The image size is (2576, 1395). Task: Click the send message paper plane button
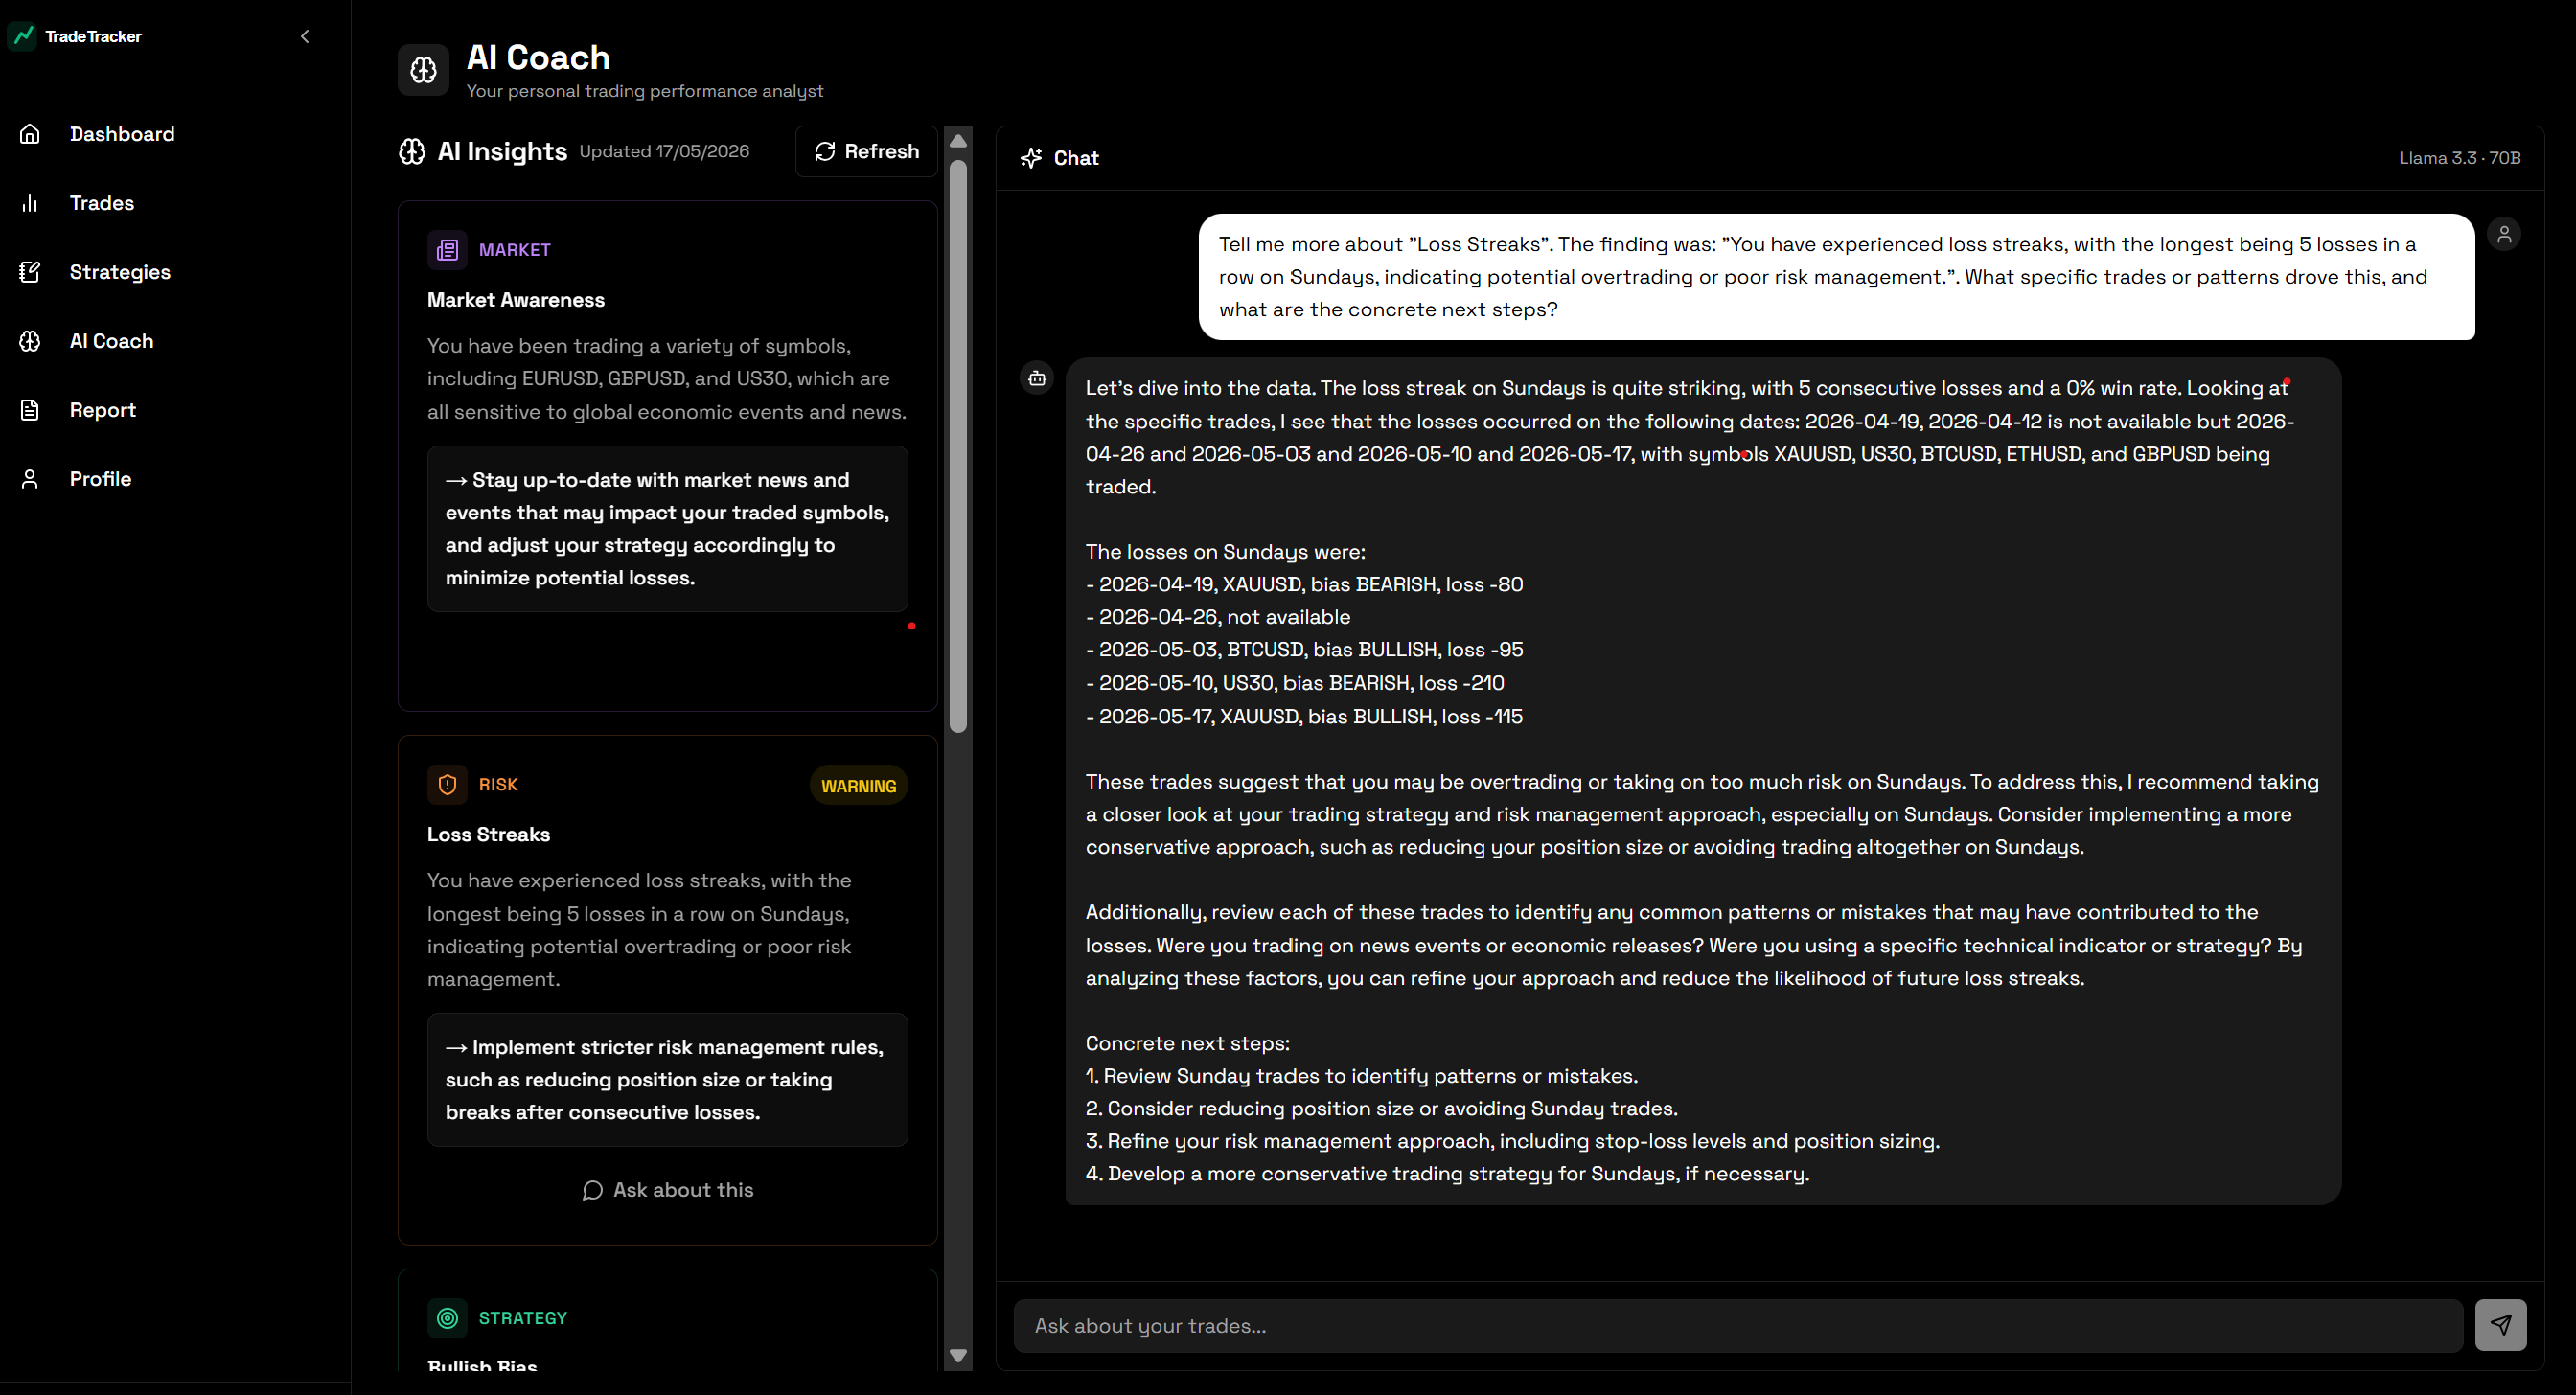[2501, 1326]
